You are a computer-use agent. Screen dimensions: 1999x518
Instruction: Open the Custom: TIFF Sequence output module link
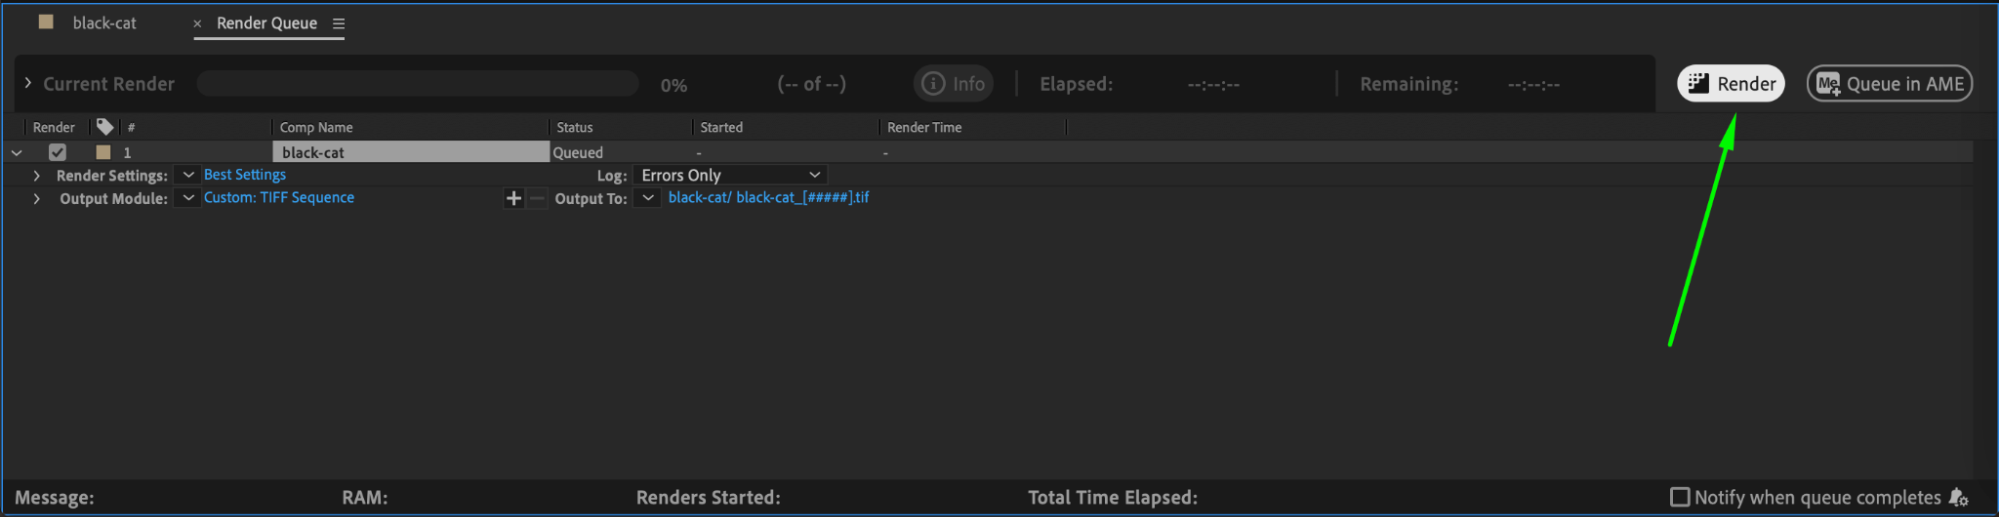coord(279,198)
